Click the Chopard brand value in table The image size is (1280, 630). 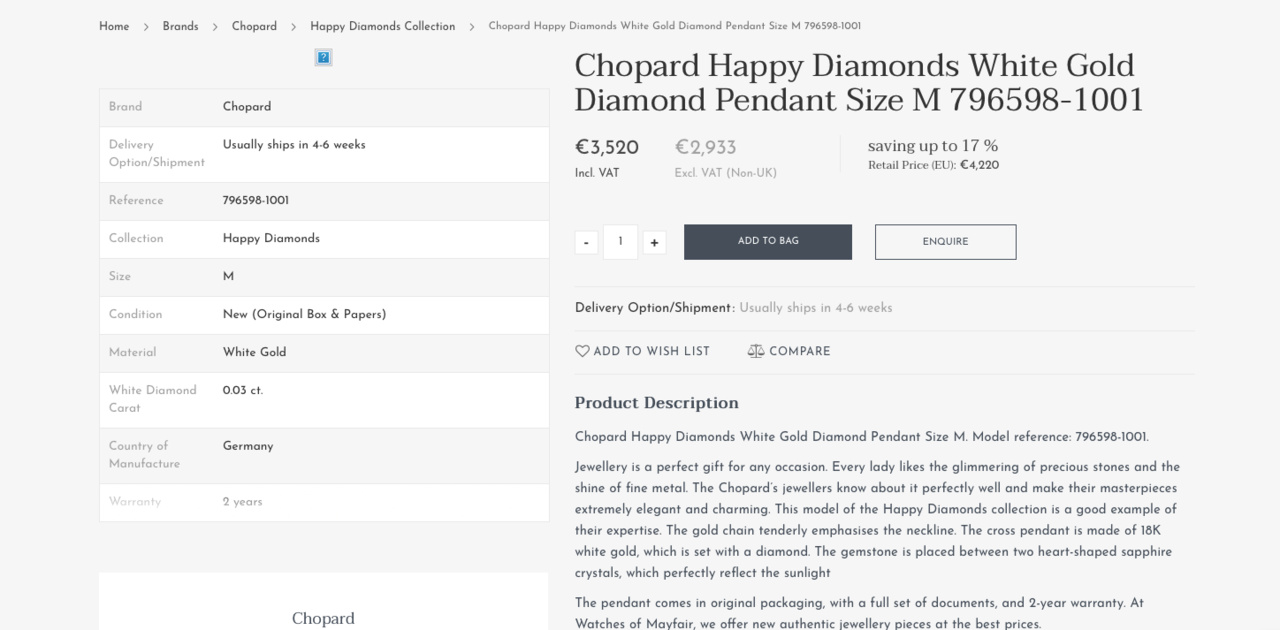pos(247,107)
